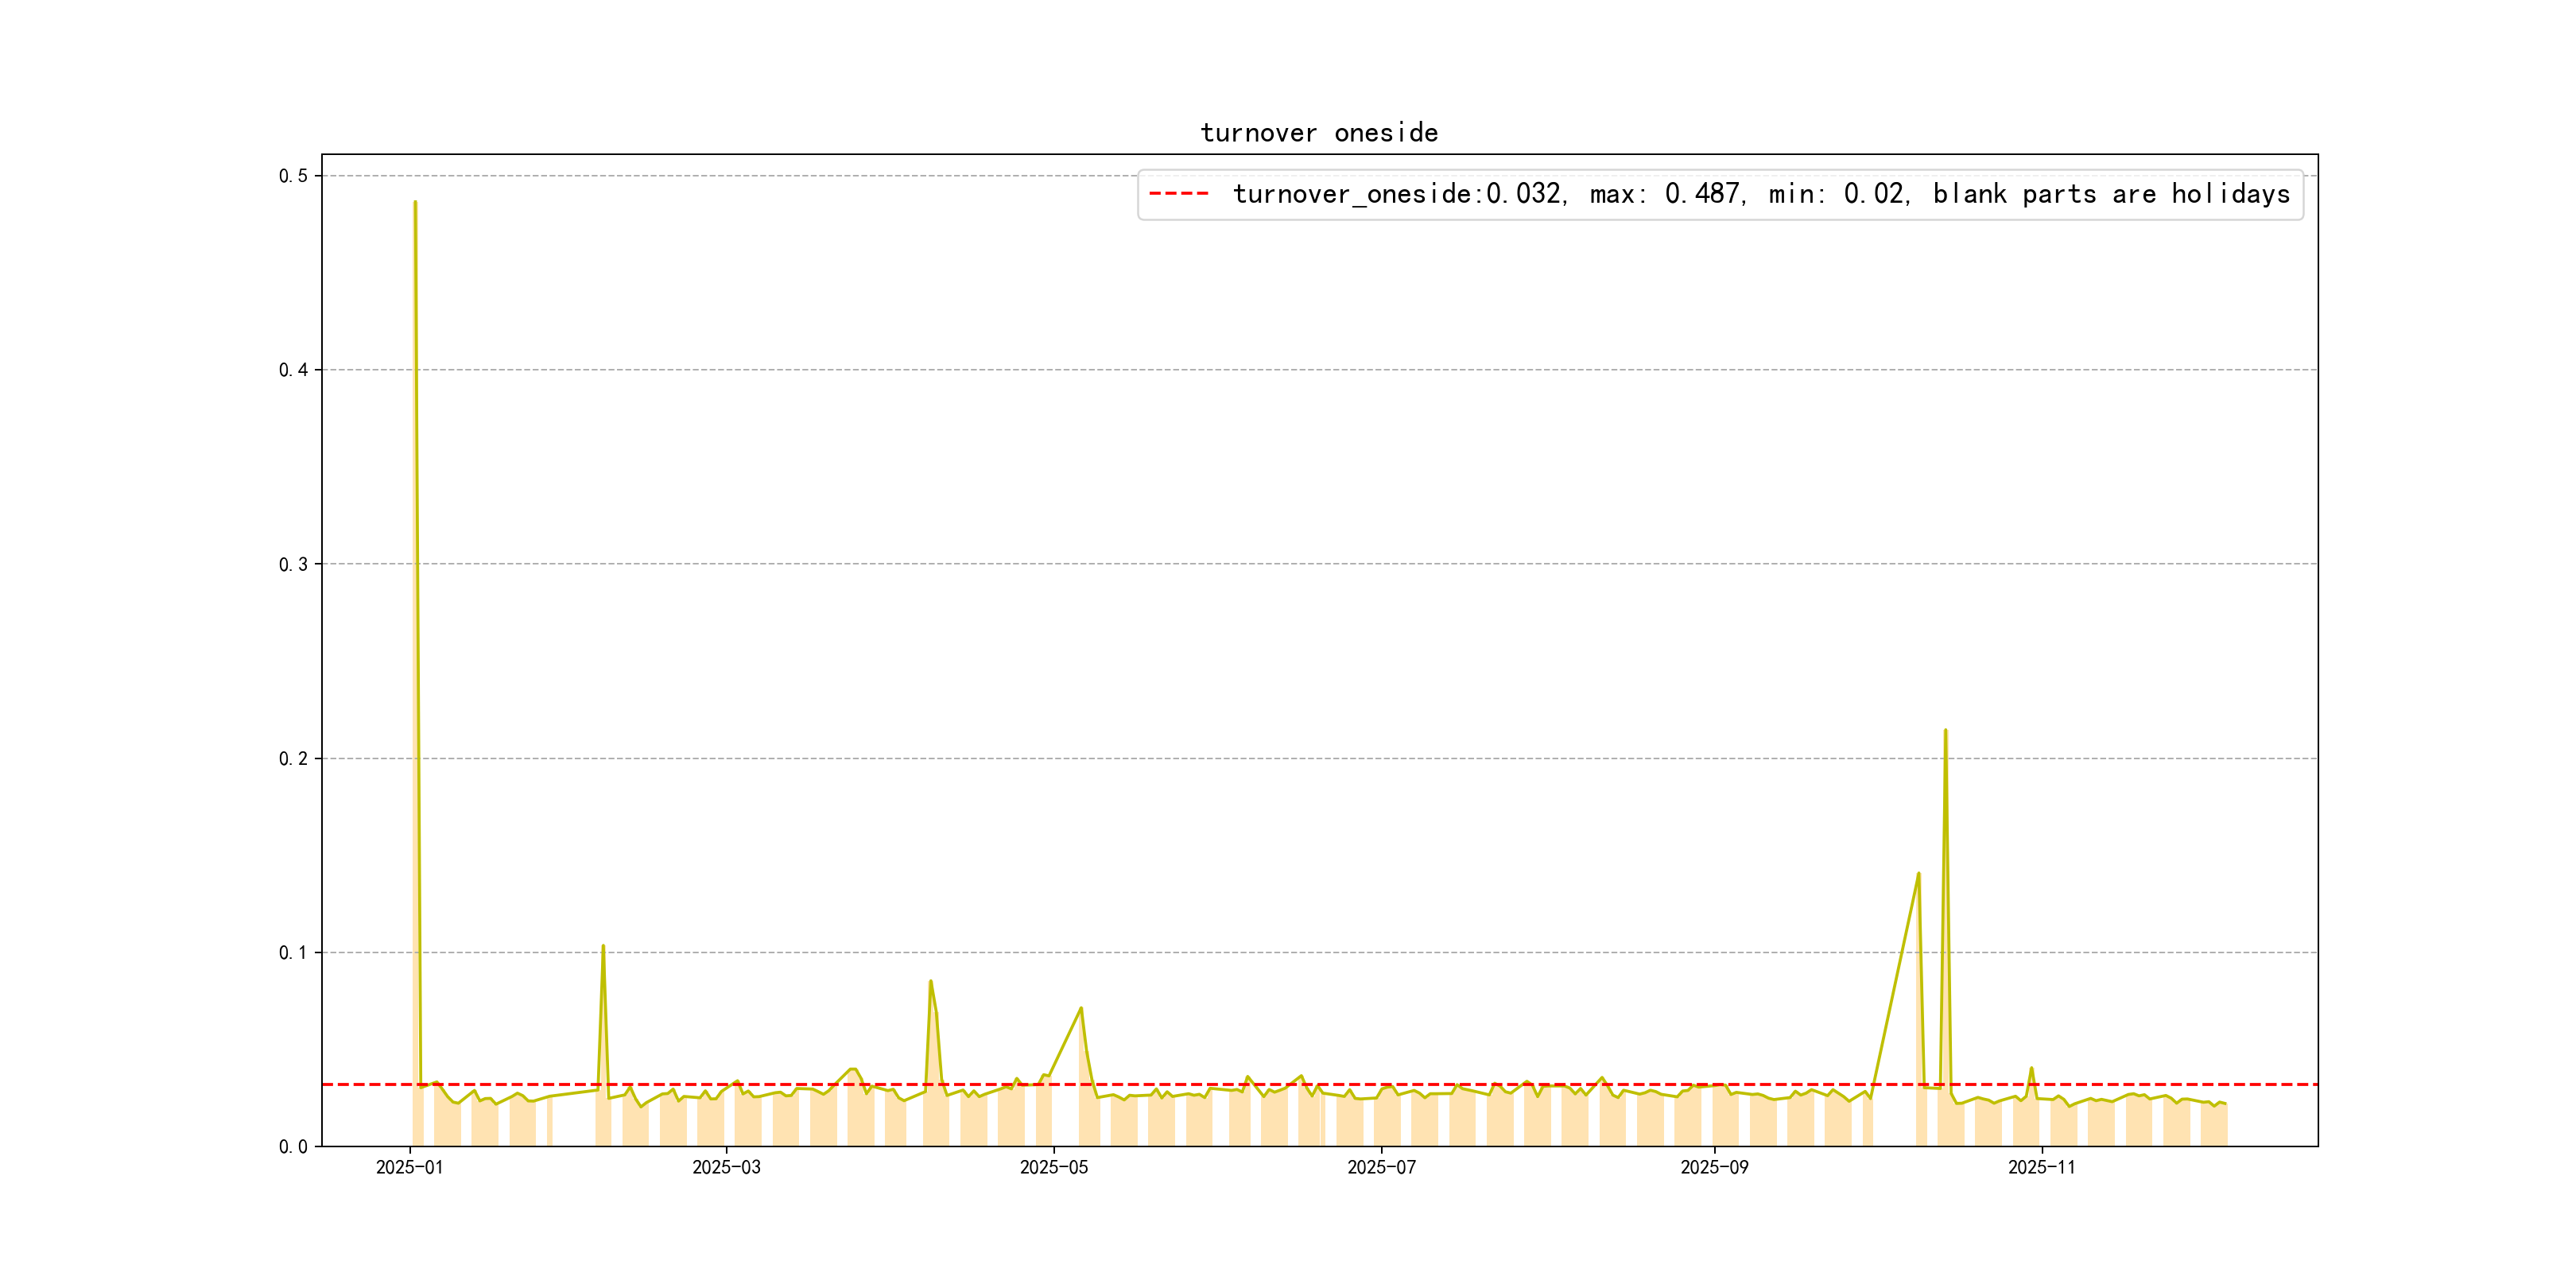Click the 2025-09 x-axis date label

[x=1714, y=1168]
